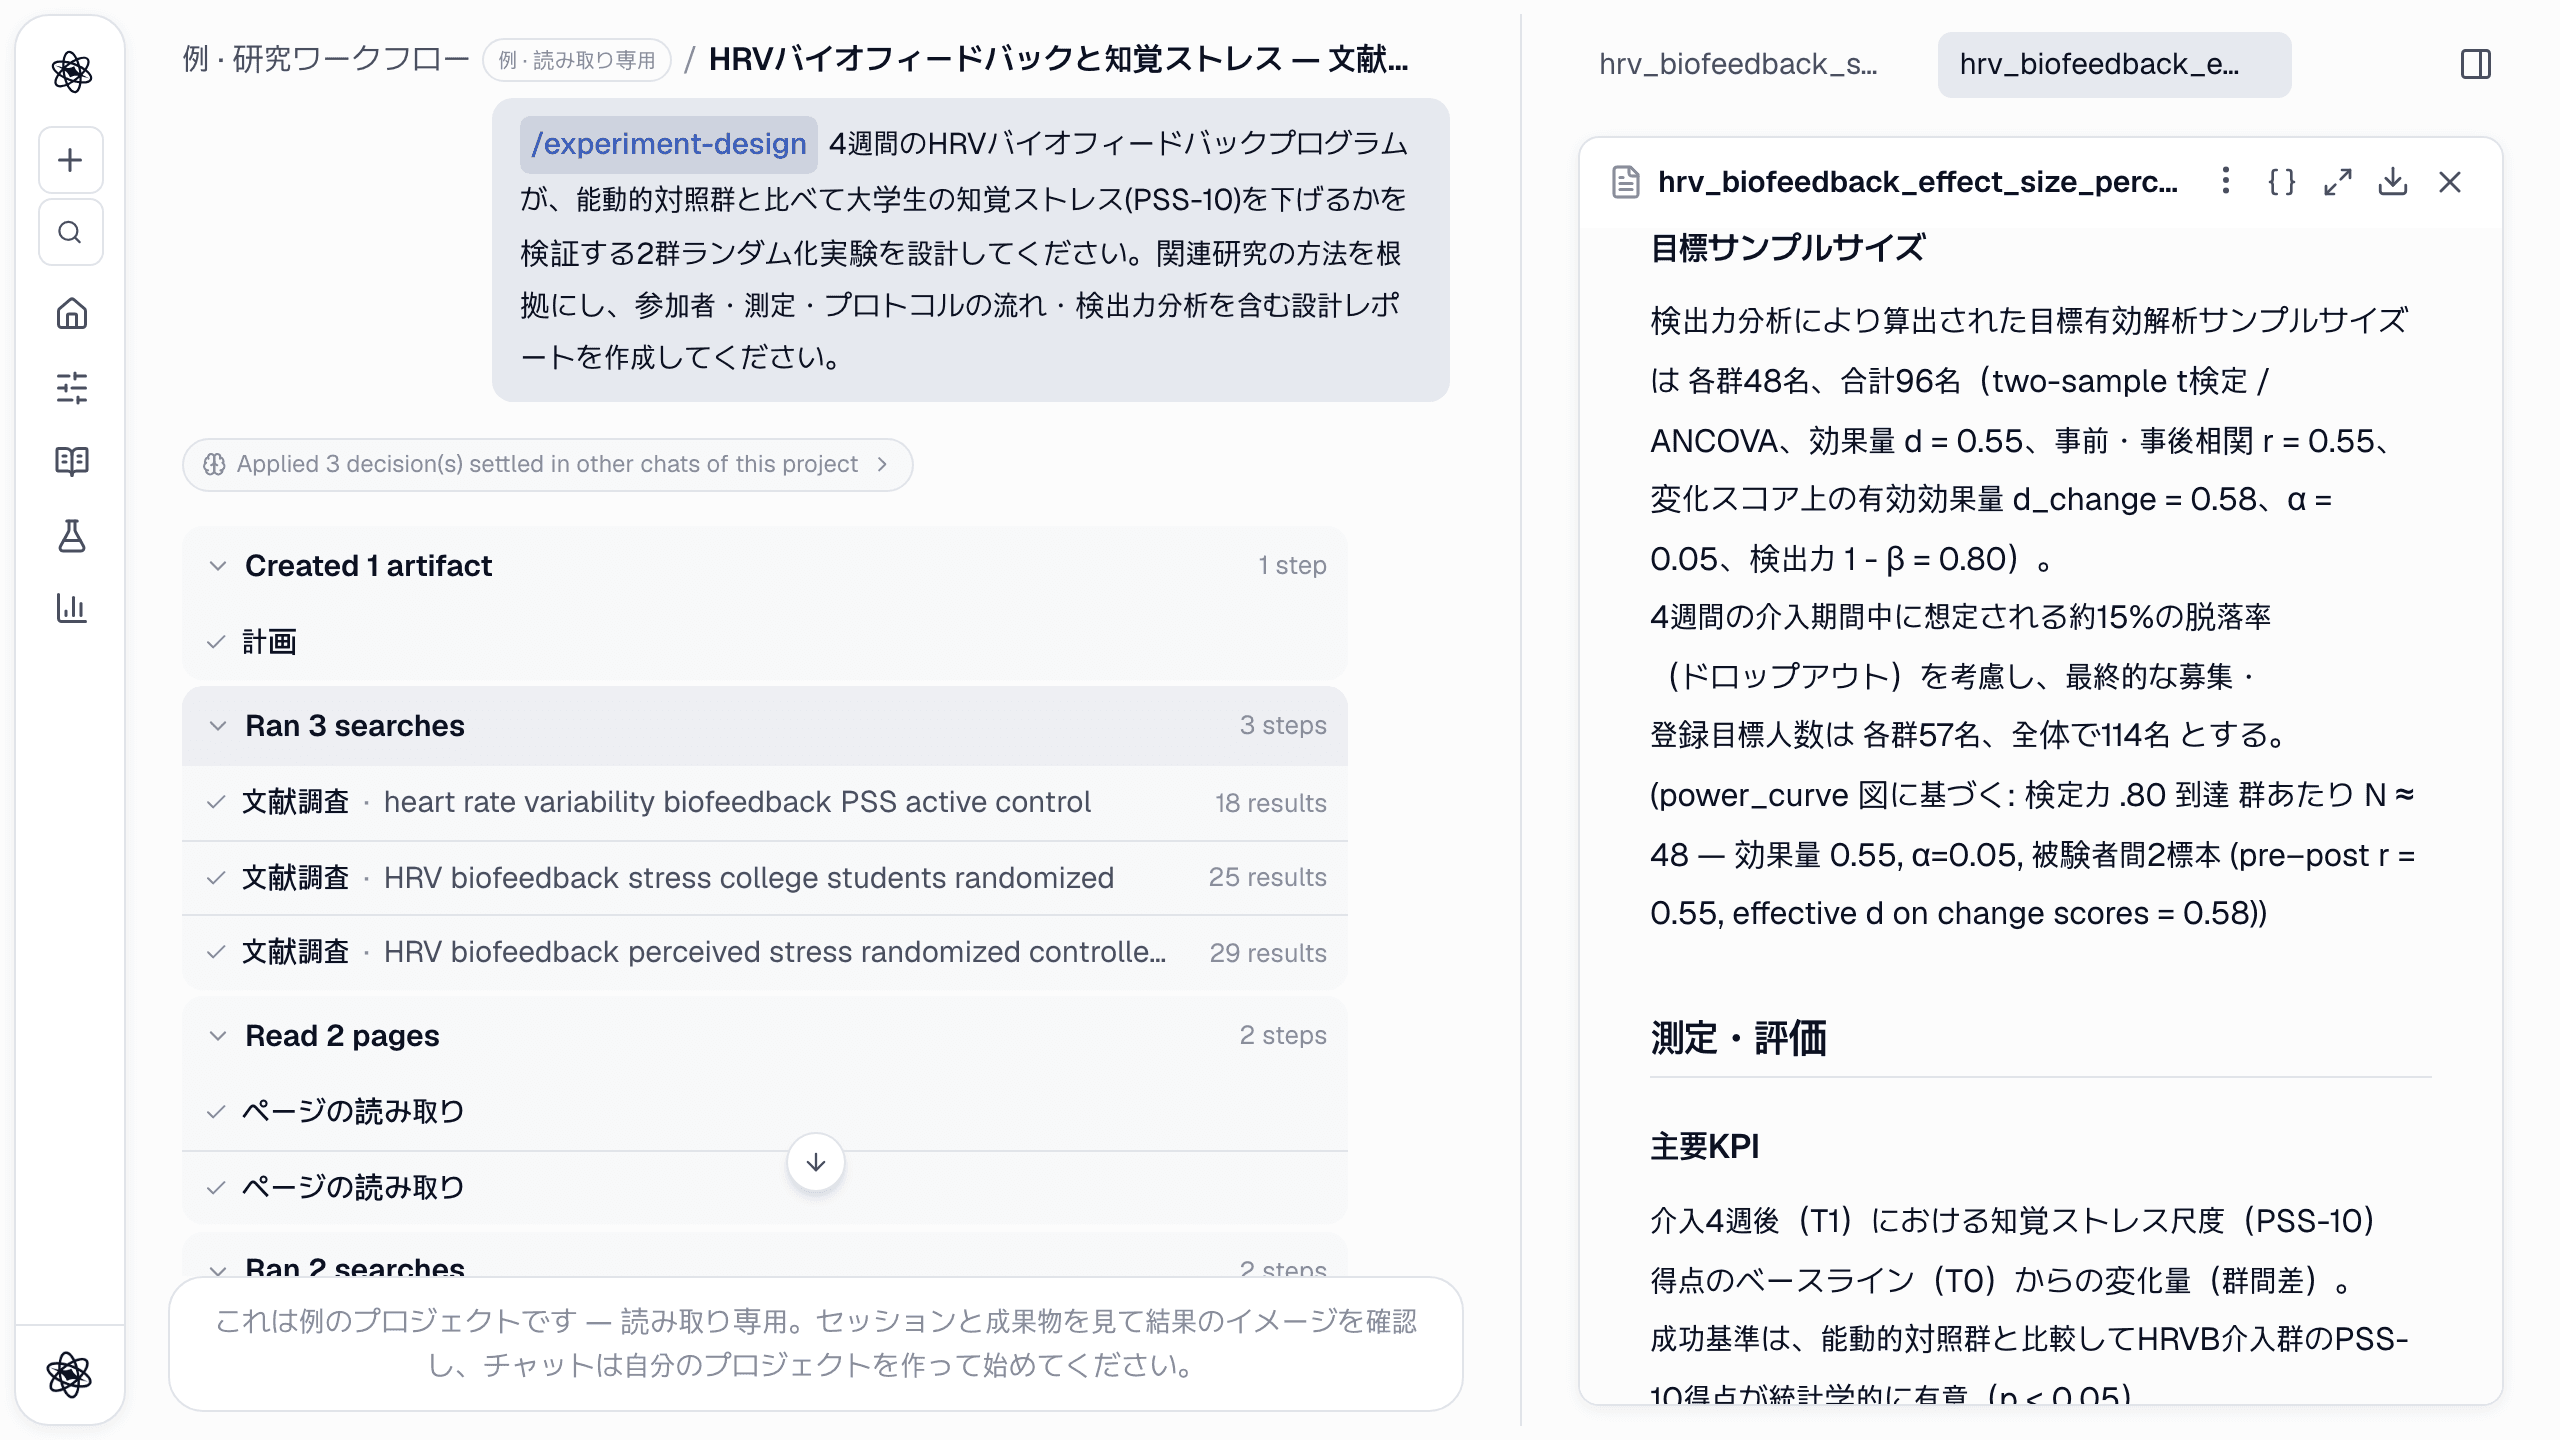Viewport: 2560px width, 1440px height.
Task: Open search with the magnifier icon
Action: 71,233
